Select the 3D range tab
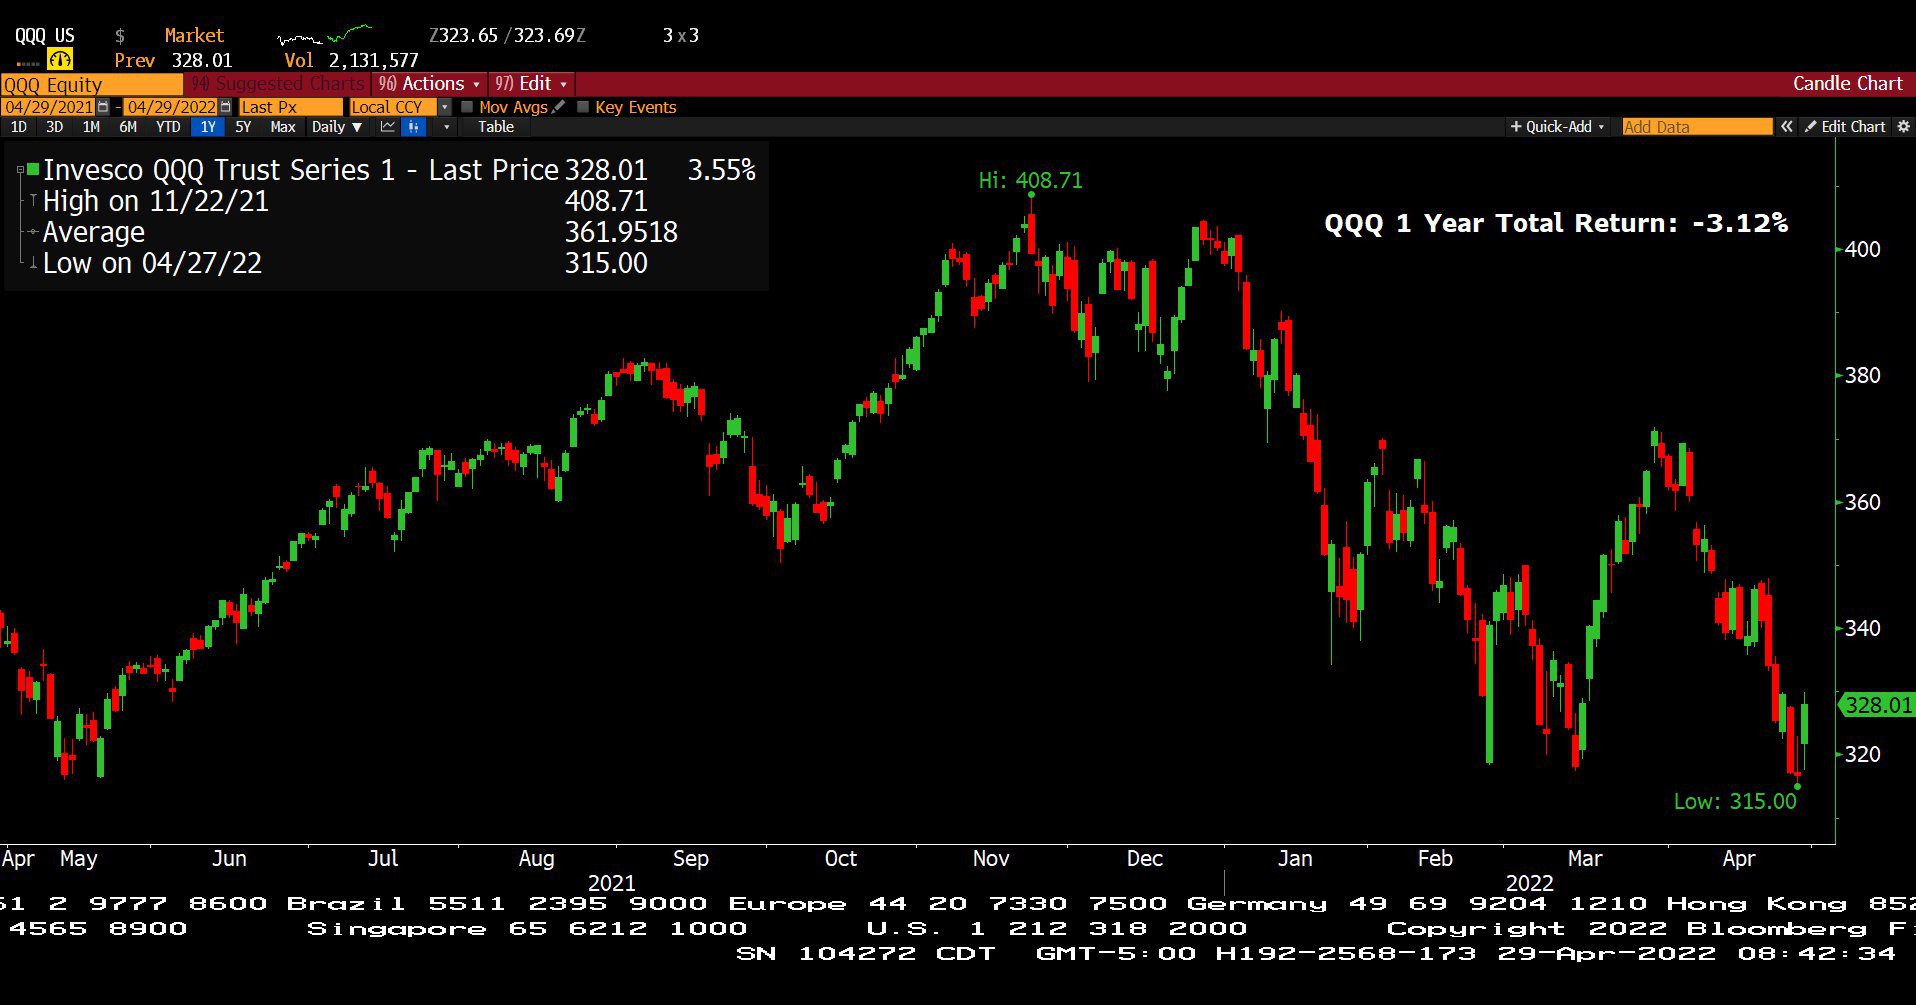Viewport: 1916px width, 1005px height. pos(54,127)
